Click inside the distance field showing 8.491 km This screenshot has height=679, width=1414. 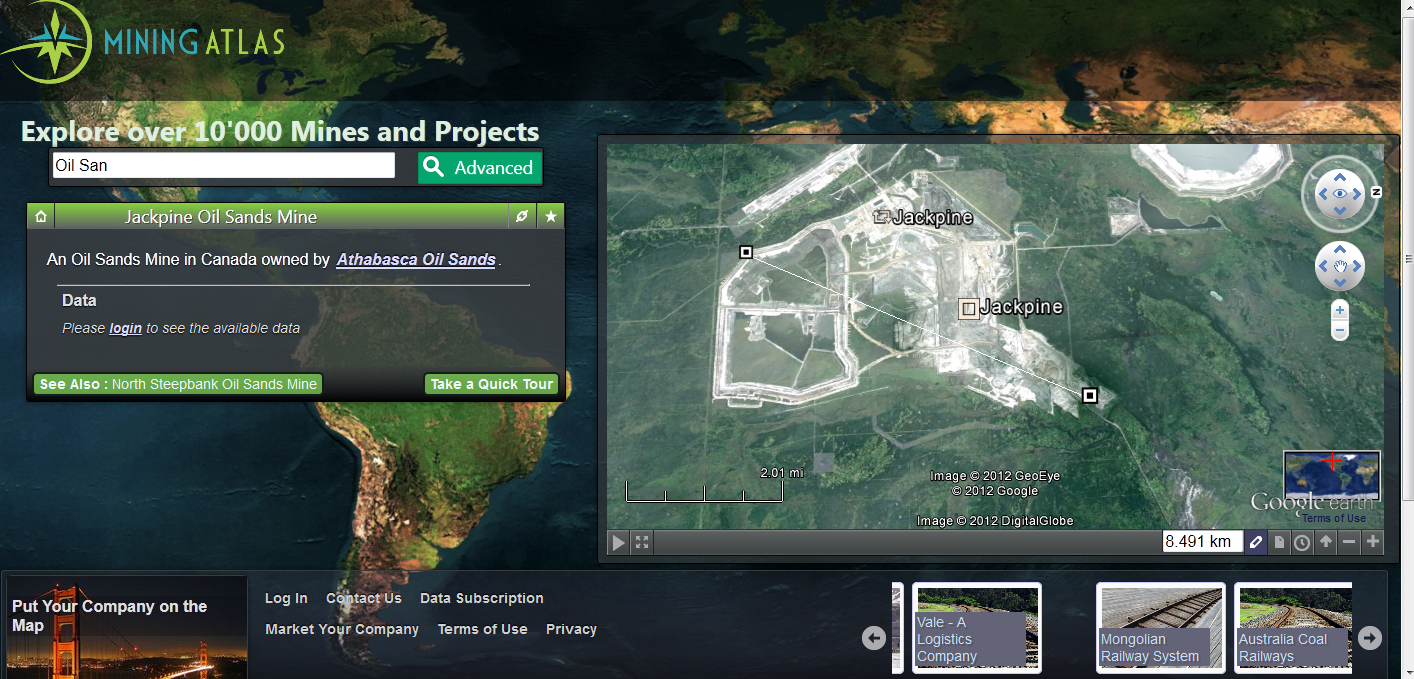(1202, 541)
